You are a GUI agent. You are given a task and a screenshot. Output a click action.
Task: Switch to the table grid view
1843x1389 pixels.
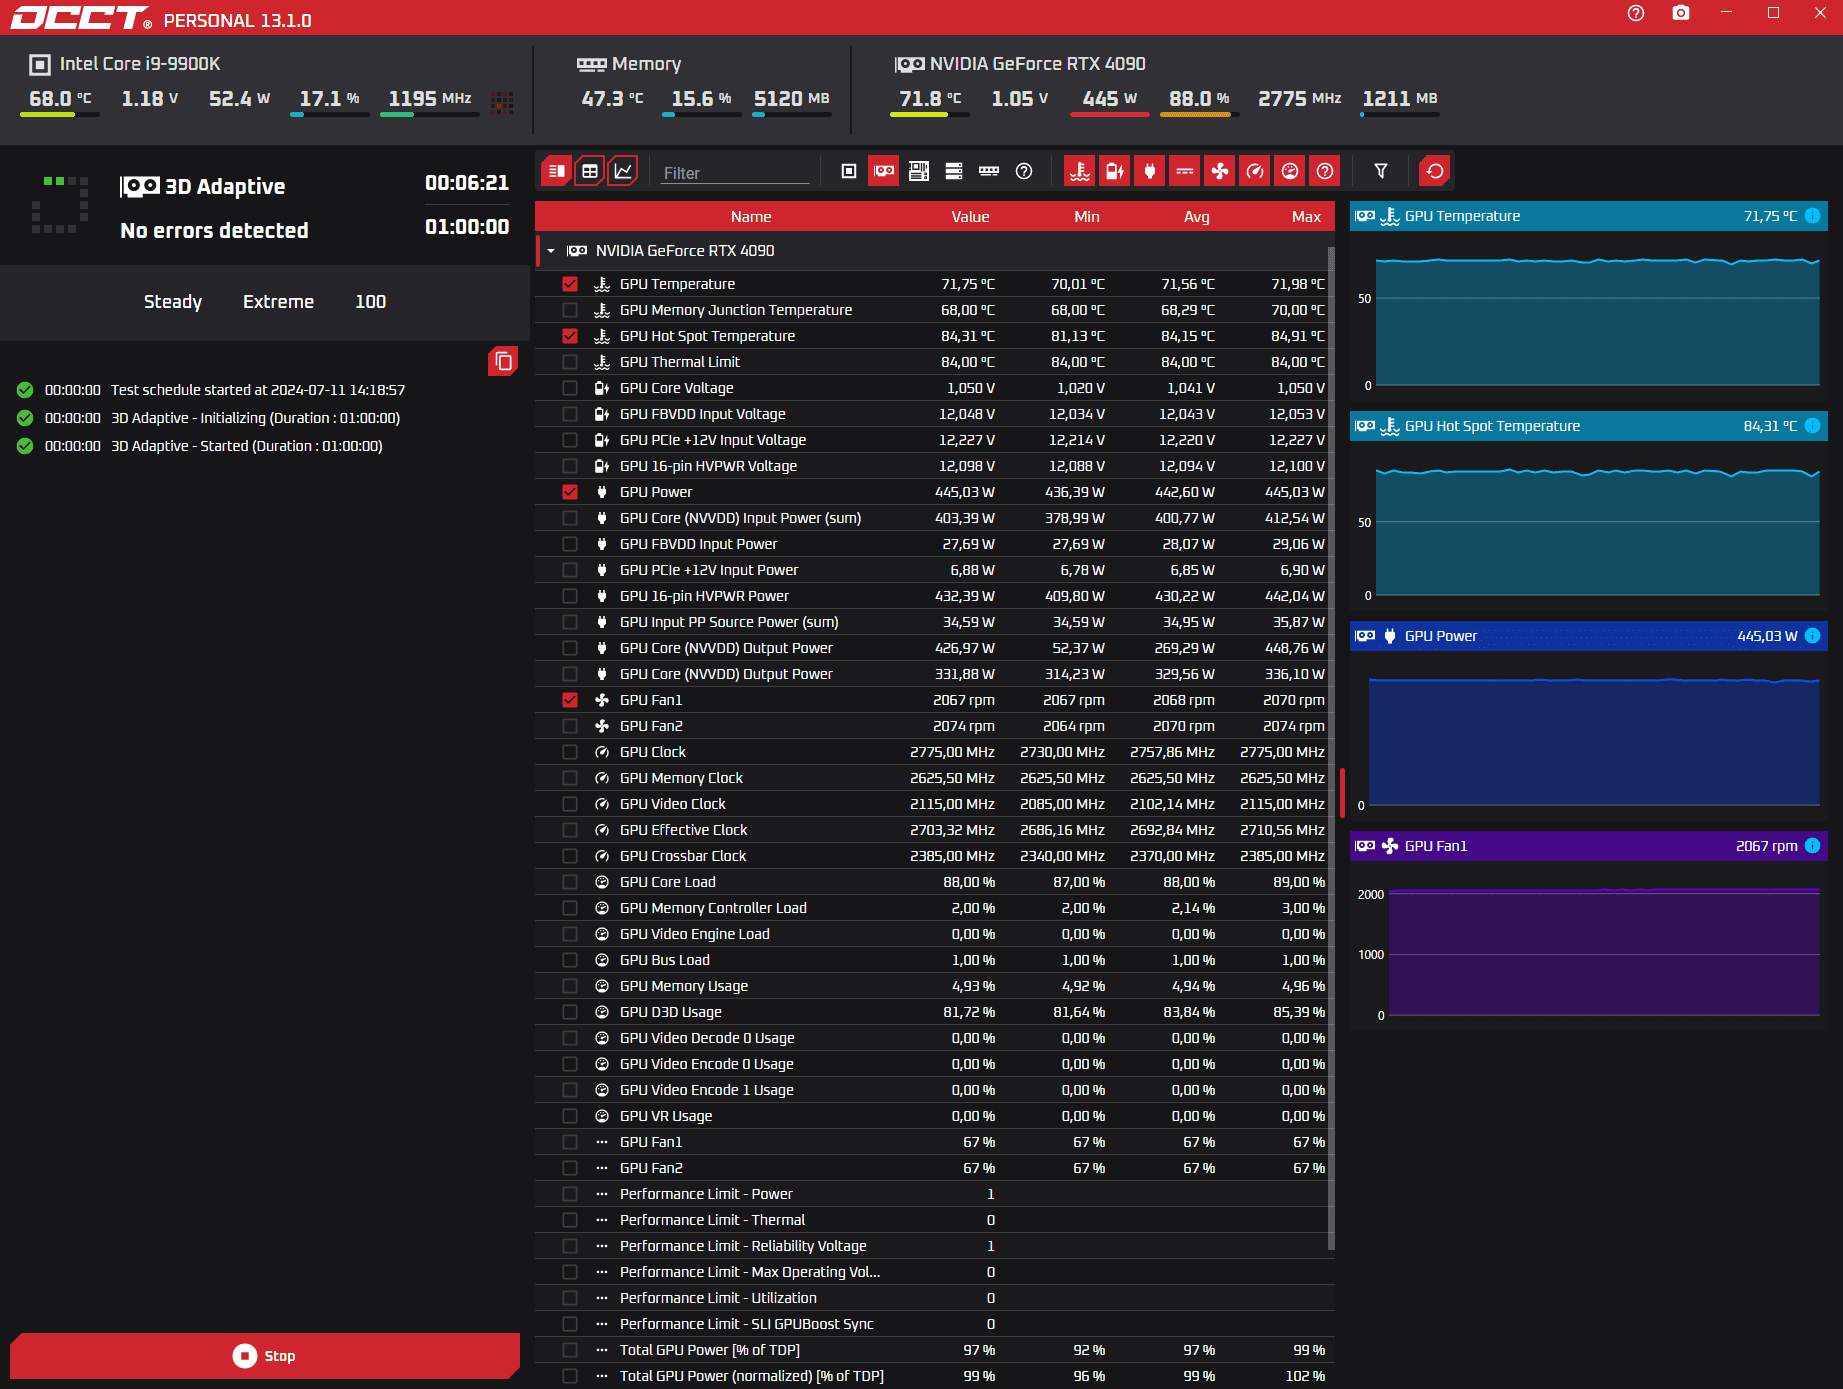(590, 171)
